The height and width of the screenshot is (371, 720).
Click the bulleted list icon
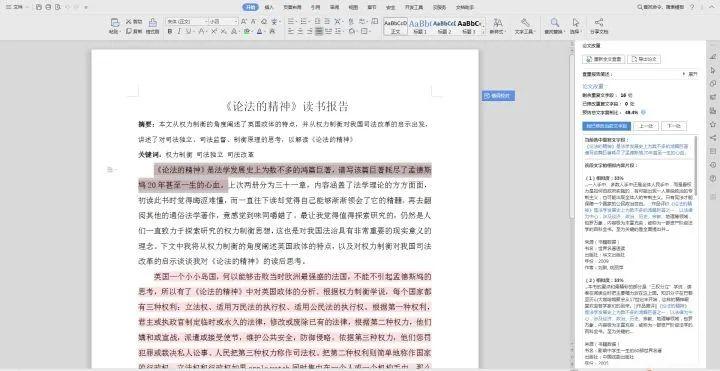[292, 22]
